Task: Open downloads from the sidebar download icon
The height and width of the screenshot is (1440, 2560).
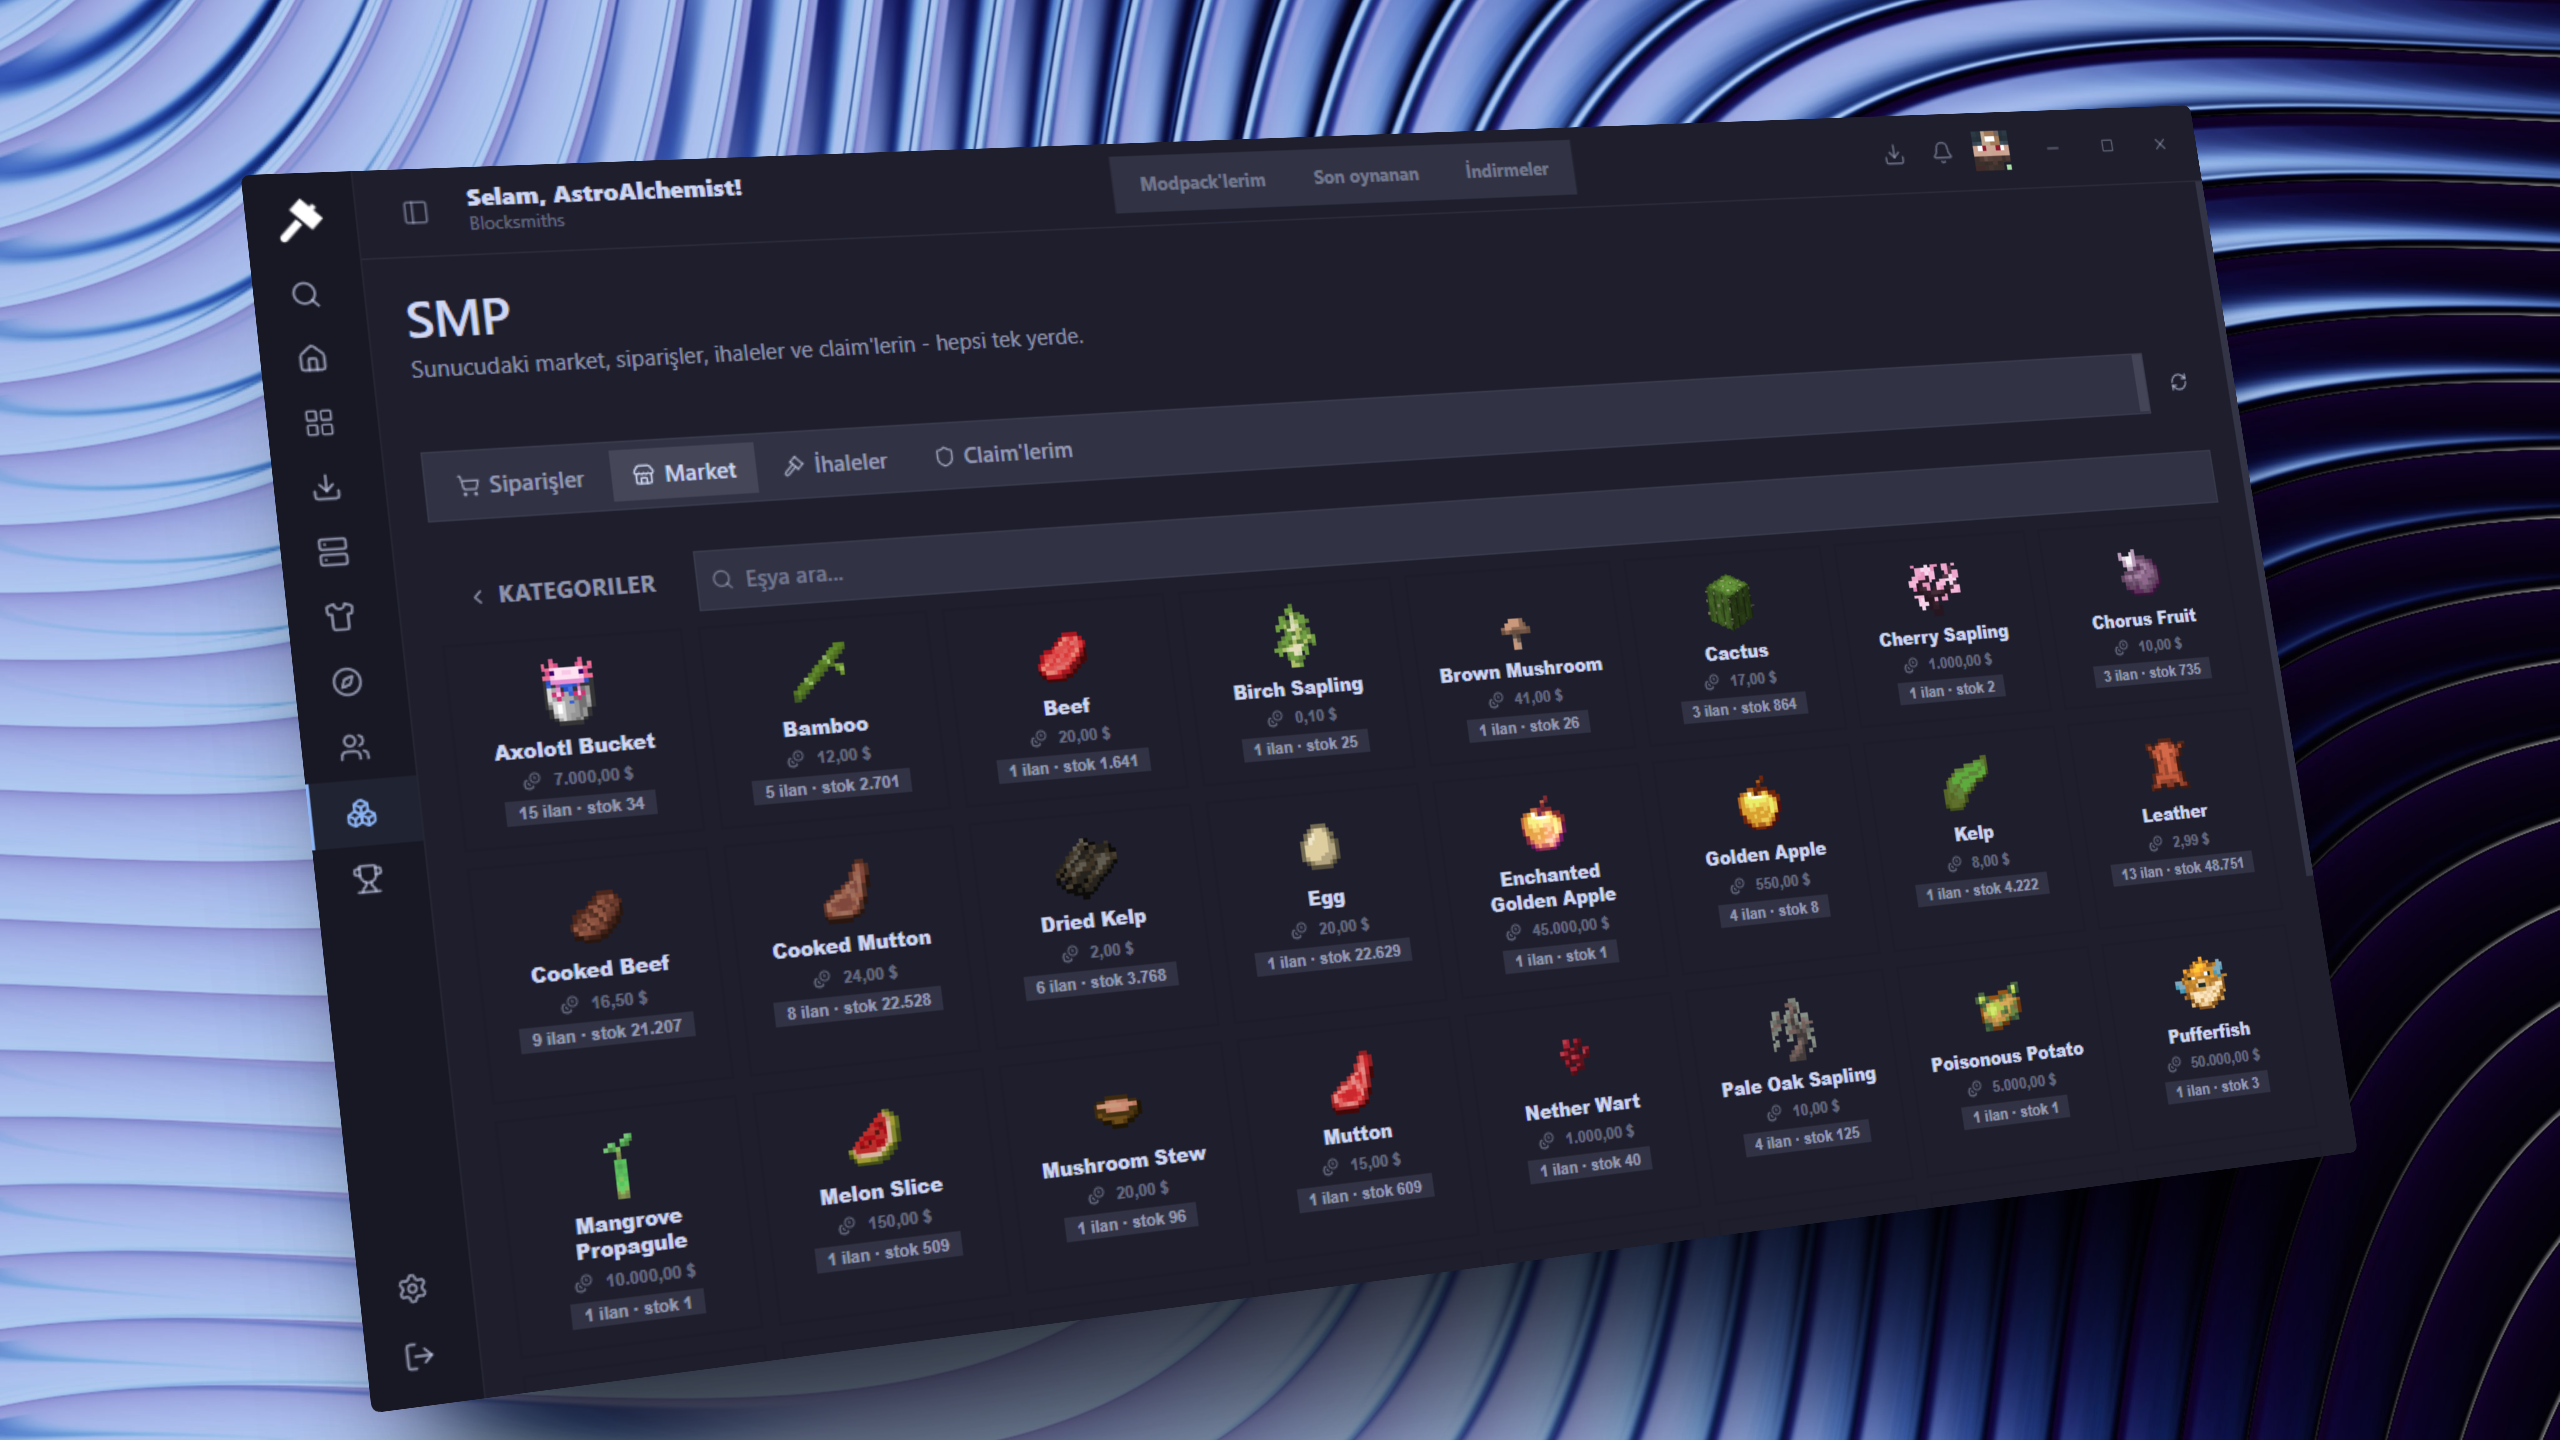Action: point(326,488)
